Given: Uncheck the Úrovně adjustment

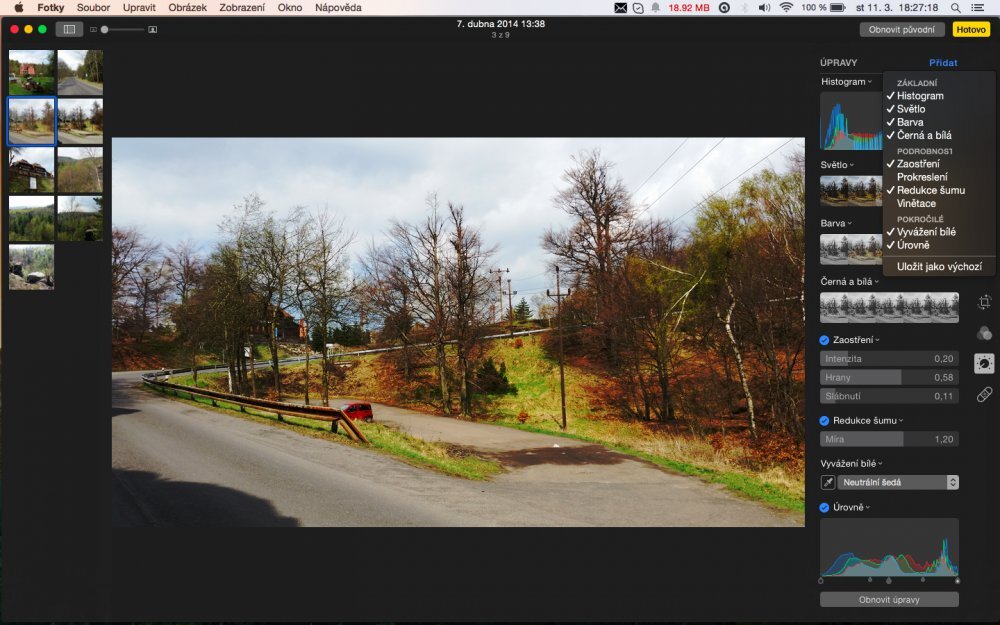Looking at the screenshot, I should coord(825,507).
